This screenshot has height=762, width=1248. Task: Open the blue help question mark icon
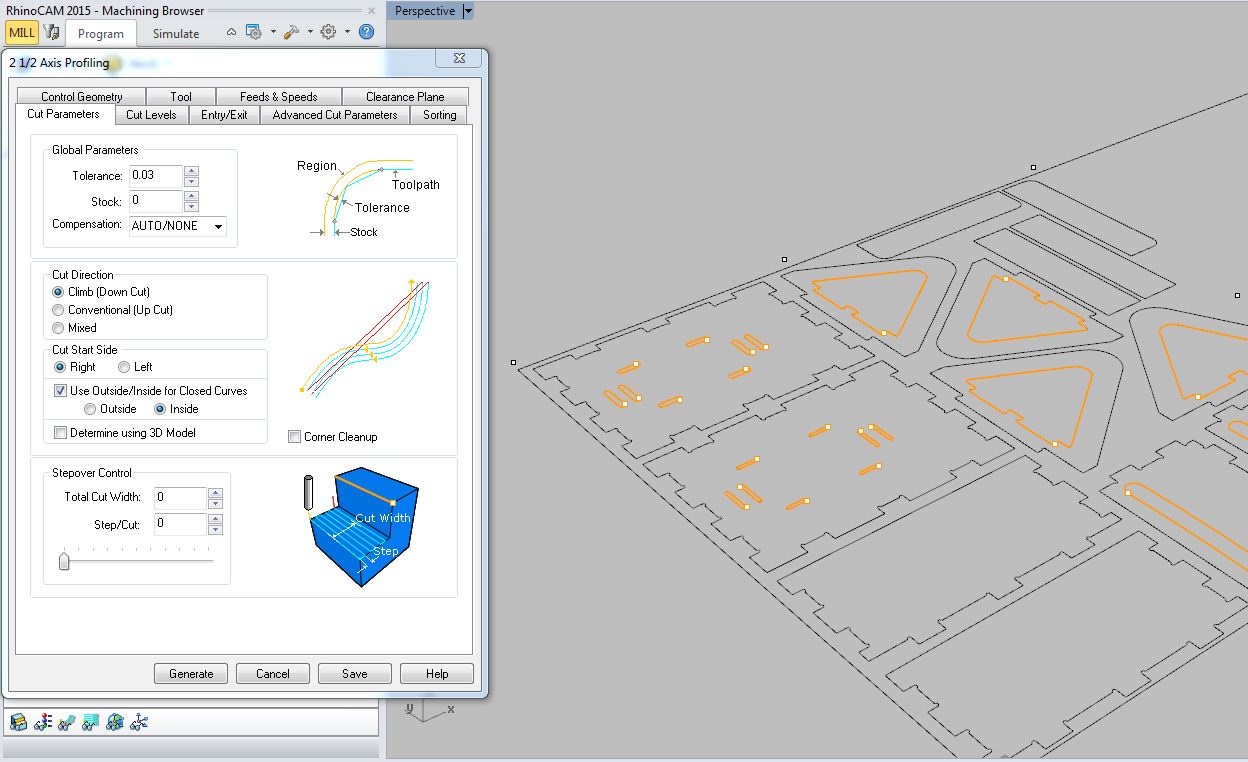(x=366, y=32)
